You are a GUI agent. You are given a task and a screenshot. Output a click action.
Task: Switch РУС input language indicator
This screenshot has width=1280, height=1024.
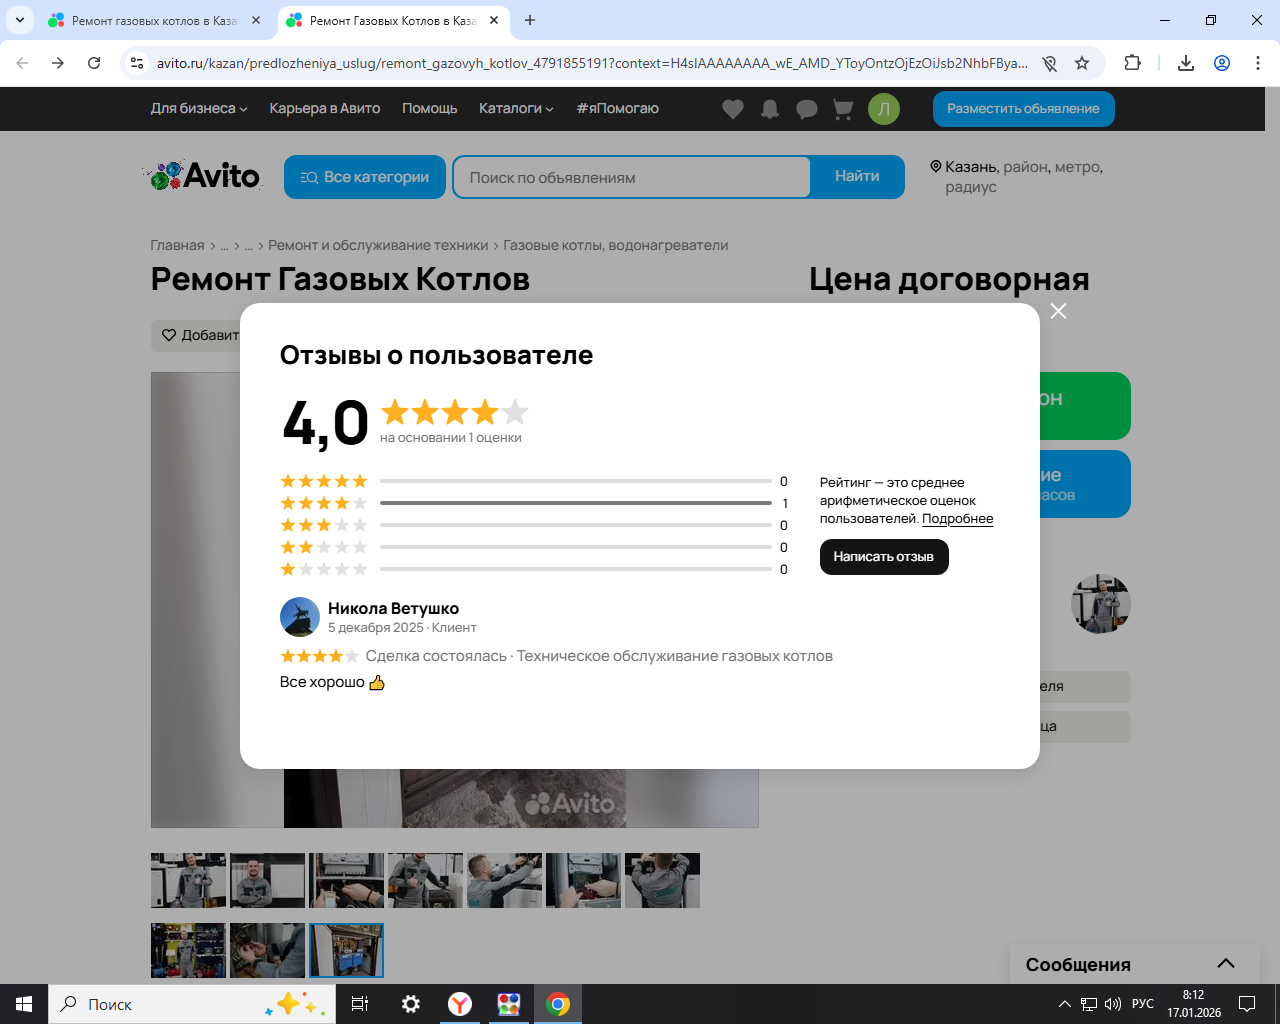click(1143, 1004)
